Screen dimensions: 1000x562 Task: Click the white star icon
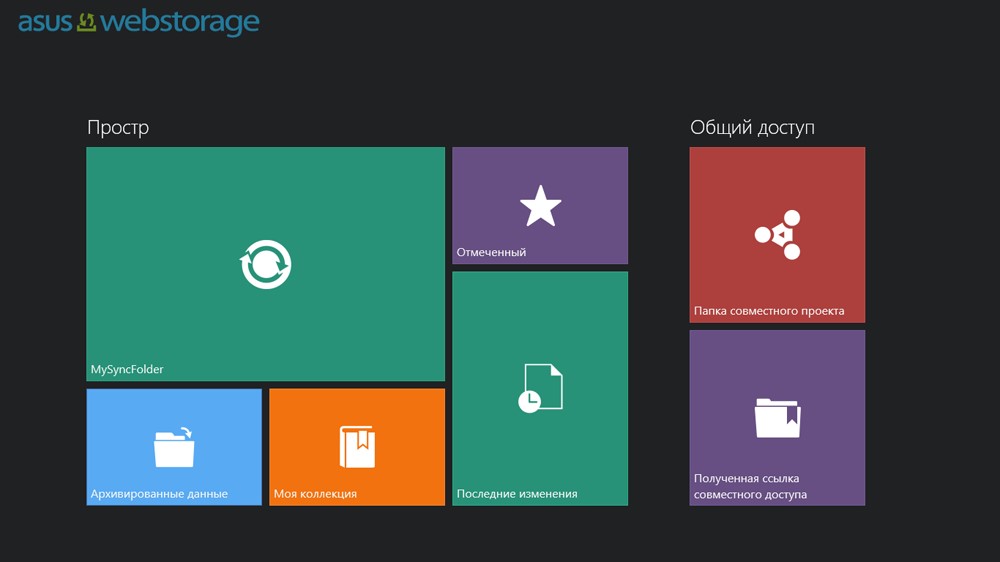tap(540, 206)
